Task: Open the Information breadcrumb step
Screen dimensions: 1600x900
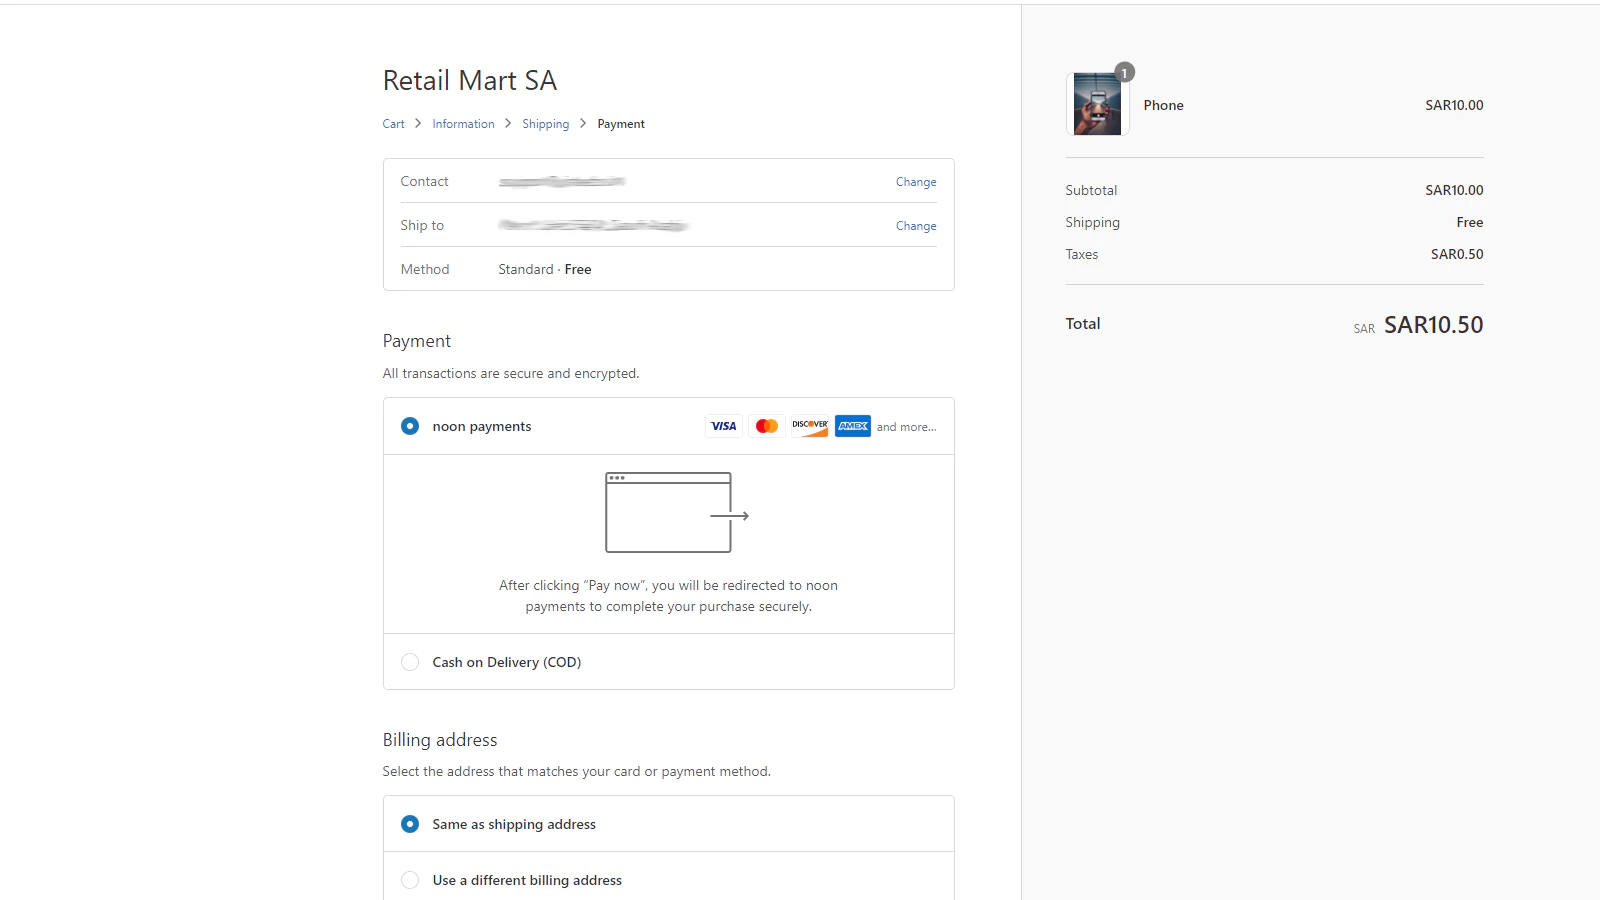Action: tap(463, 124)
